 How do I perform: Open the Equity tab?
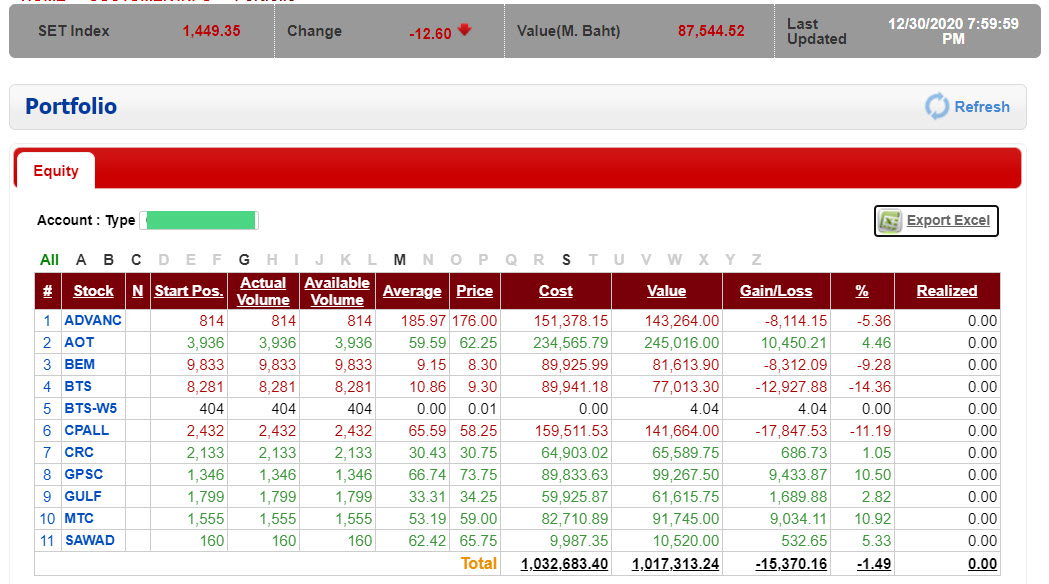pyautogui.click(x=56, y=171)
